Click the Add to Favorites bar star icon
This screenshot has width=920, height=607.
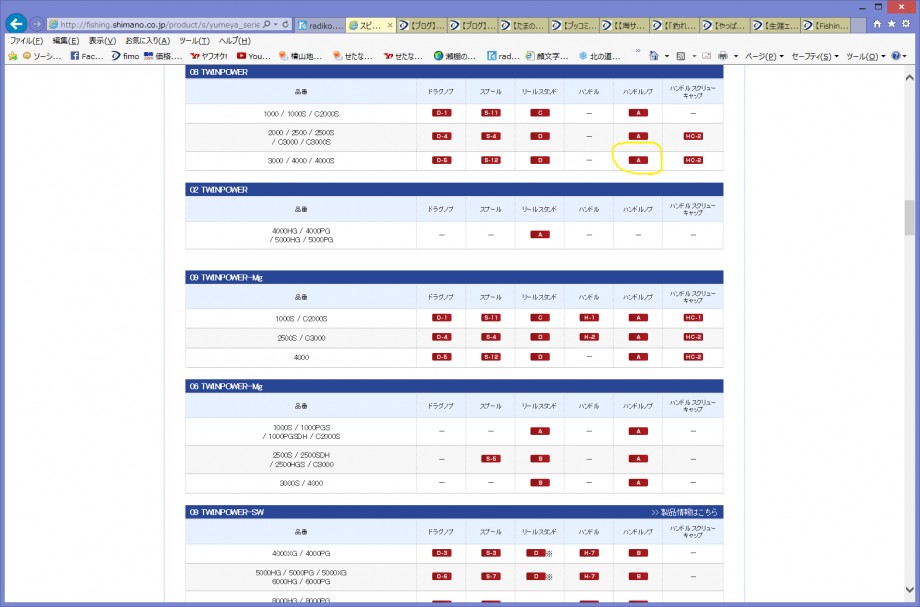[12, 56]
